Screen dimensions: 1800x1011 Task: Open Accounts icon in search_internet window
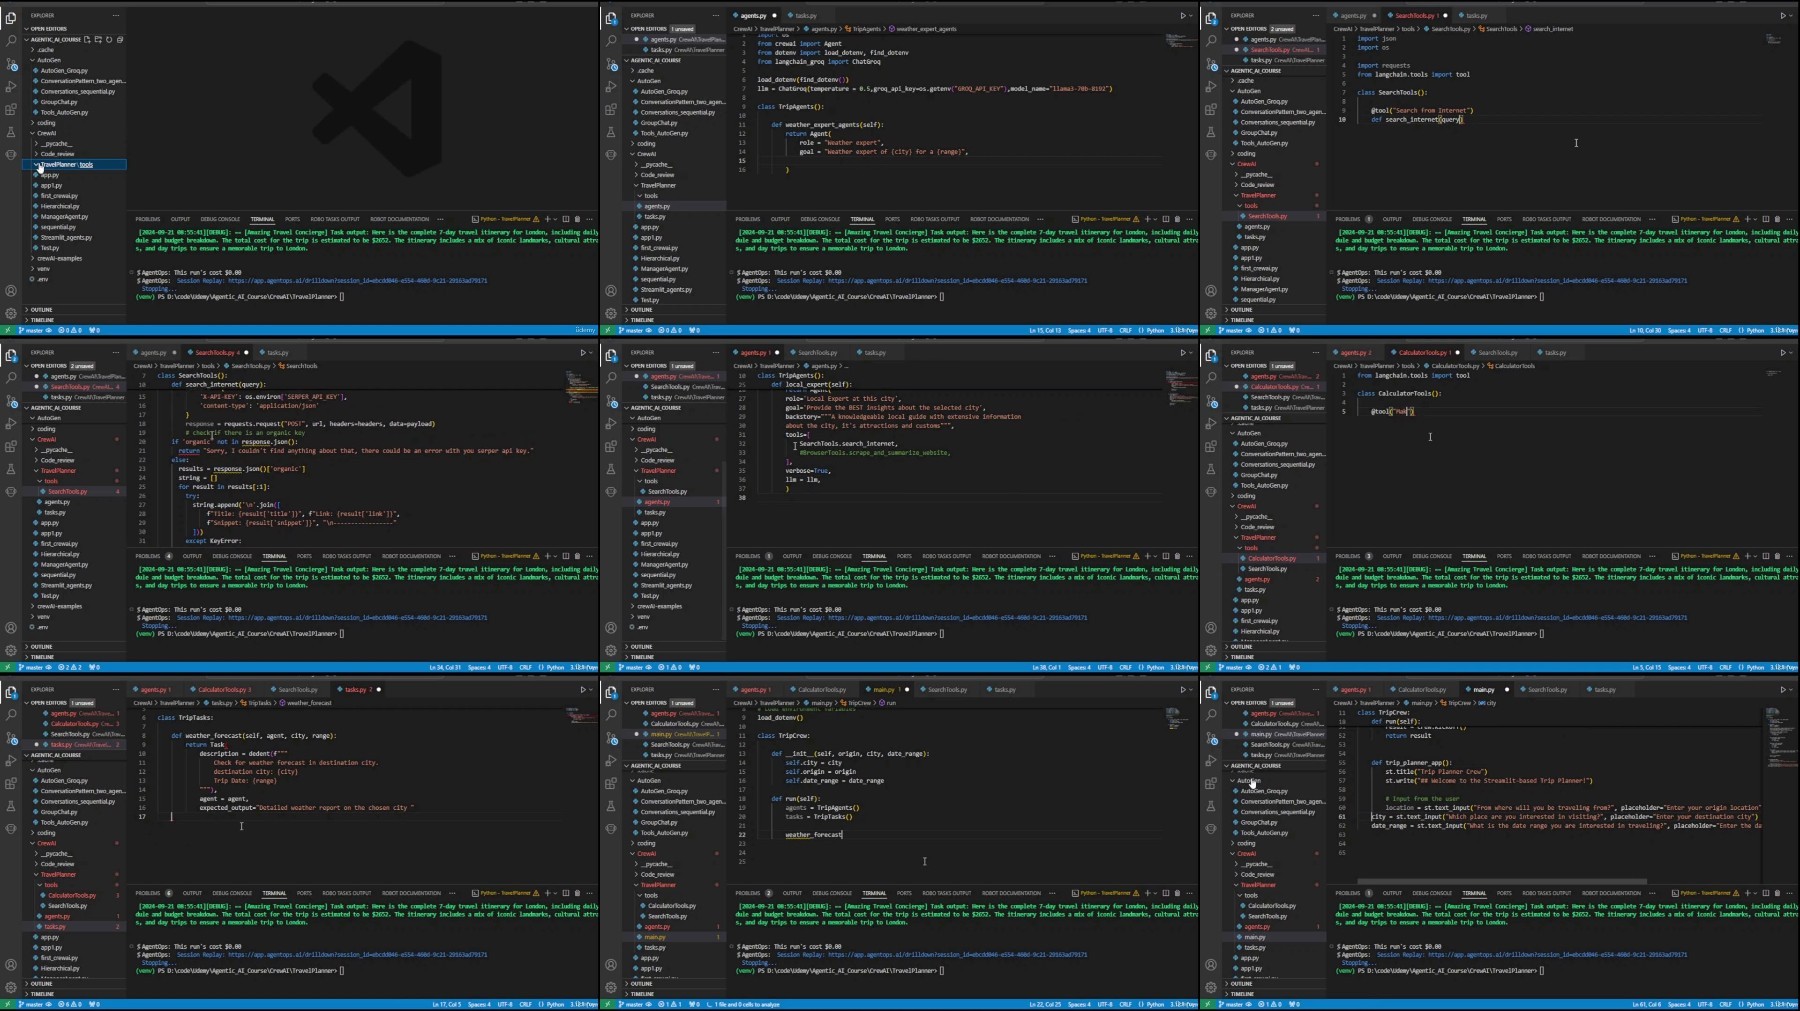(x=1211, y=291)
